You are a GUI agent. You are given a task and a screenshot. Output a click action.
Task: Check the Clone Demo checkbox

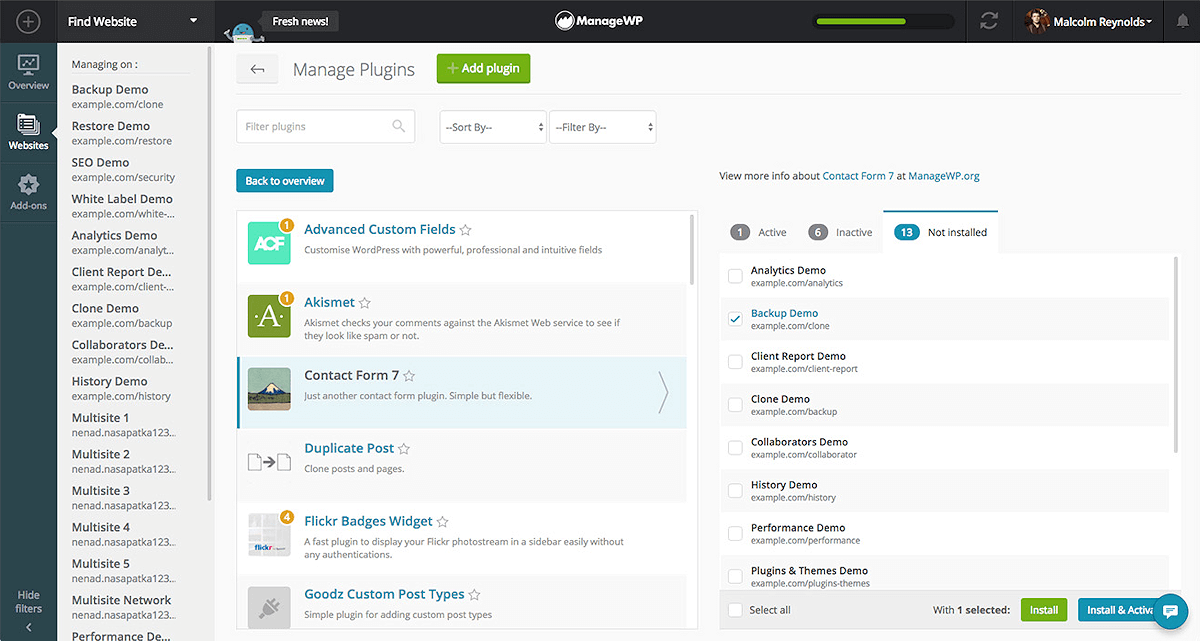pyautogui.click(x=735, y=405)
